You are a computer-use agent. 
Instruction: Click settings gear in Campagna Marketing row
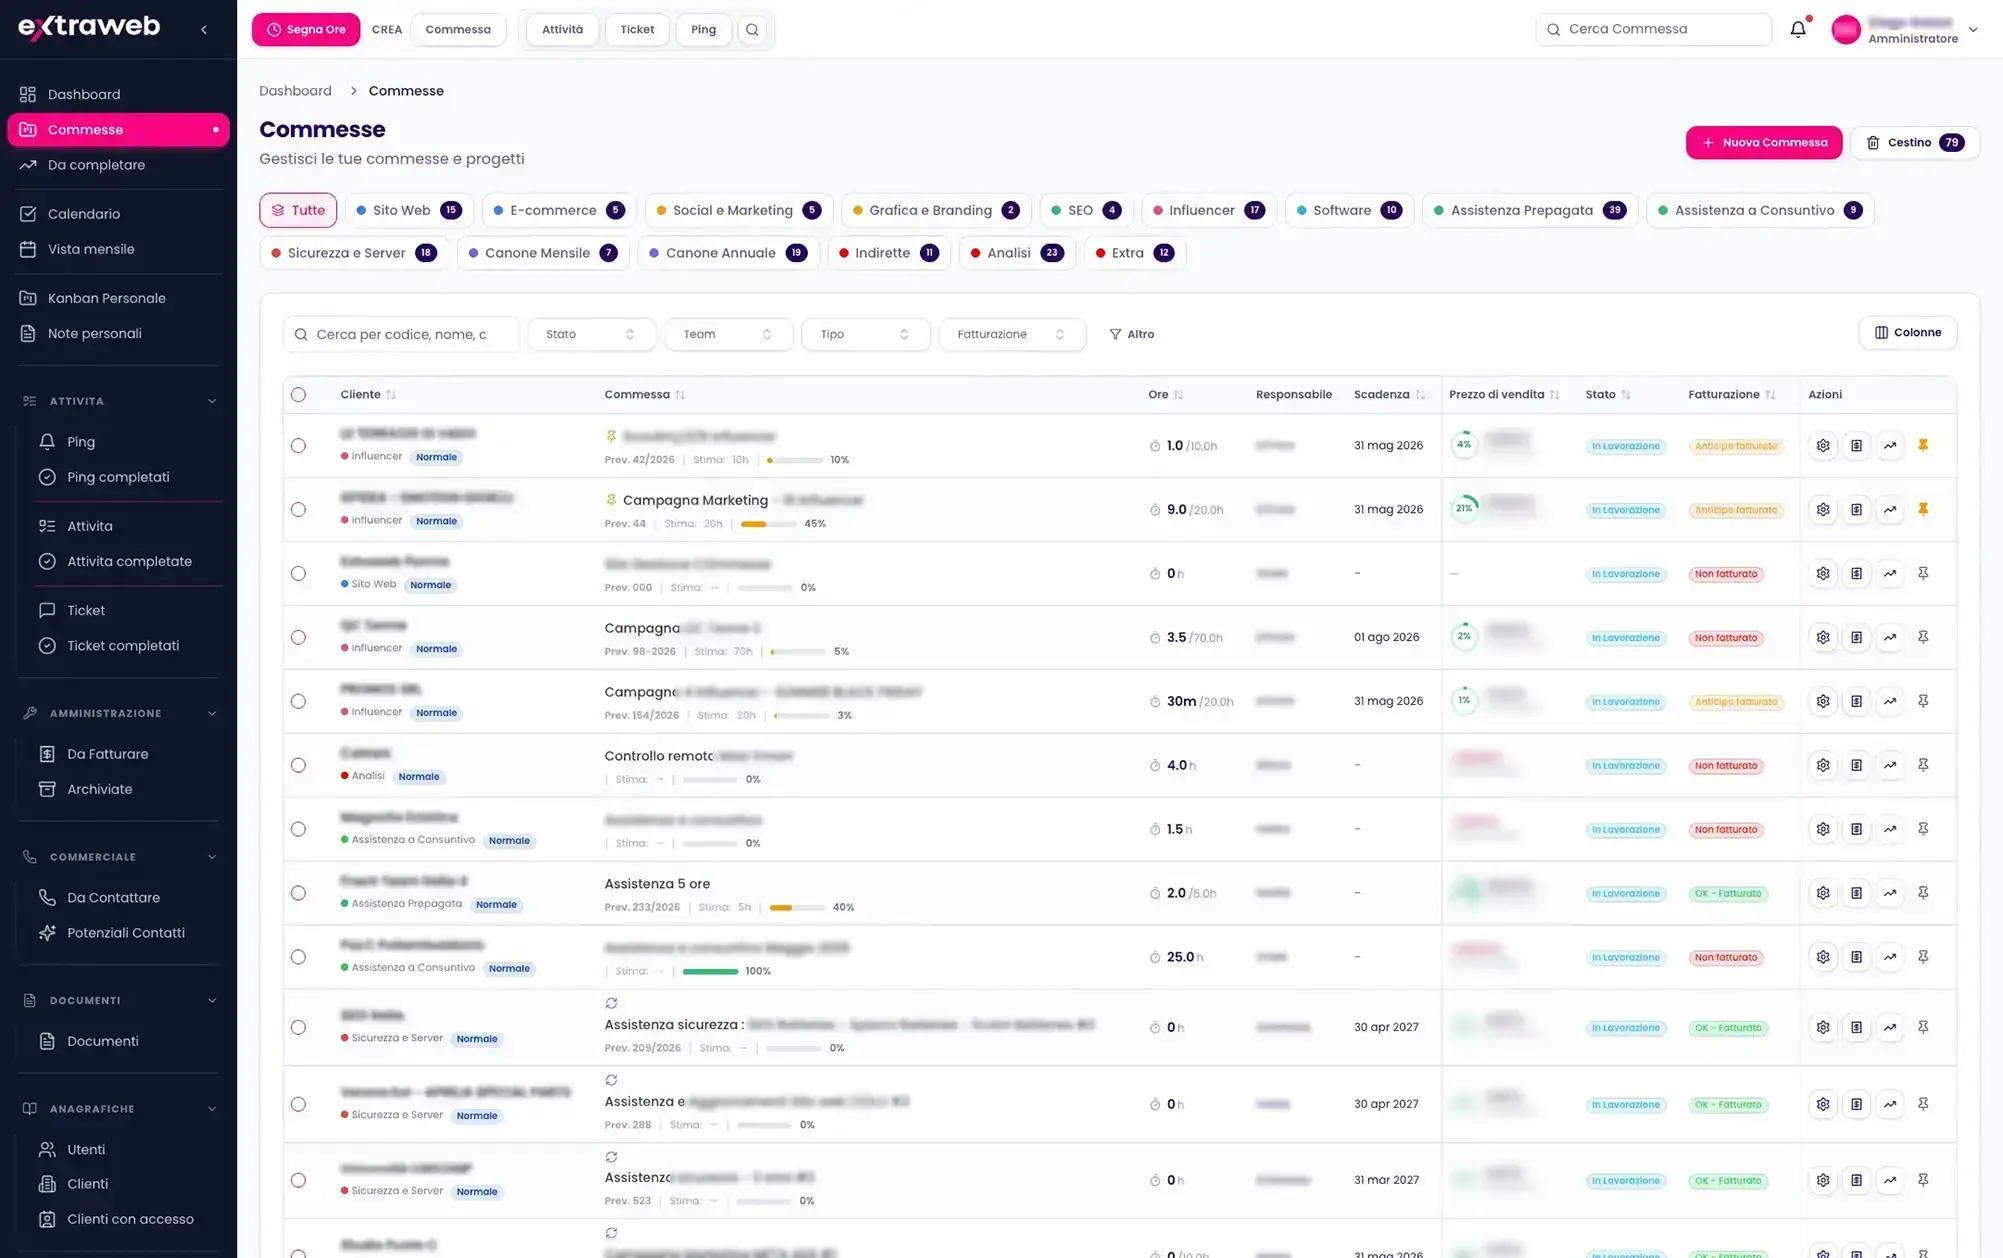pyautogui.click(x=1823, y=509)
